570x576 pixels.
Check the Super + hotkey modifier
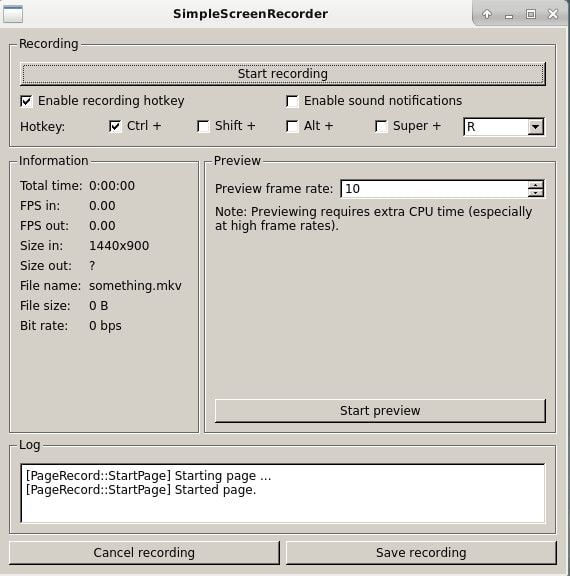click(x=381, y=126)
